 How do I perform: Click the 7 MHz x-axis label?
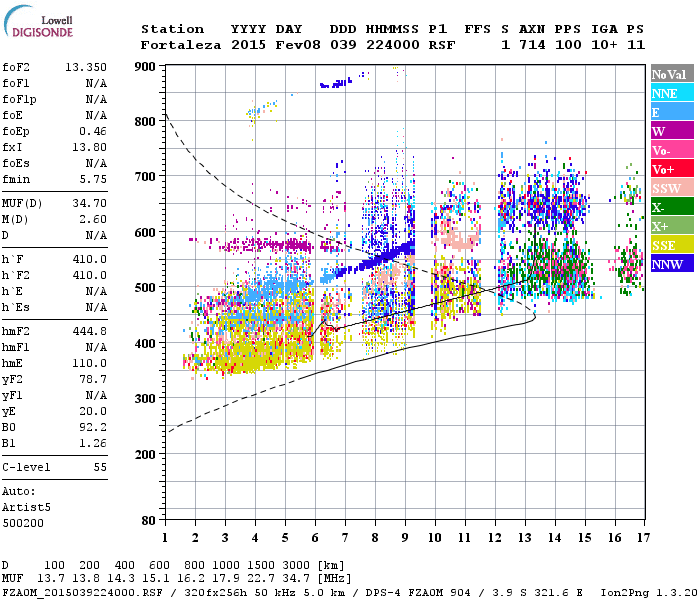click(345, 538)
